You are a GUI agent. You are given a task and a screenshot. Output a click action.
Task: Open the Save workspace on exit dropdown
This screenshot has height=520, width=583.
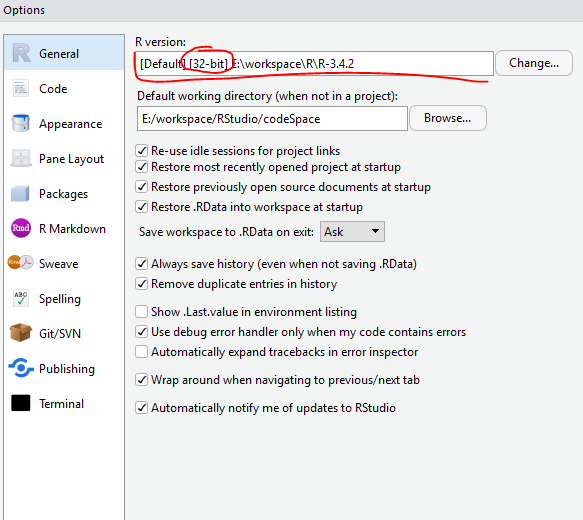[x=352, y=232]
